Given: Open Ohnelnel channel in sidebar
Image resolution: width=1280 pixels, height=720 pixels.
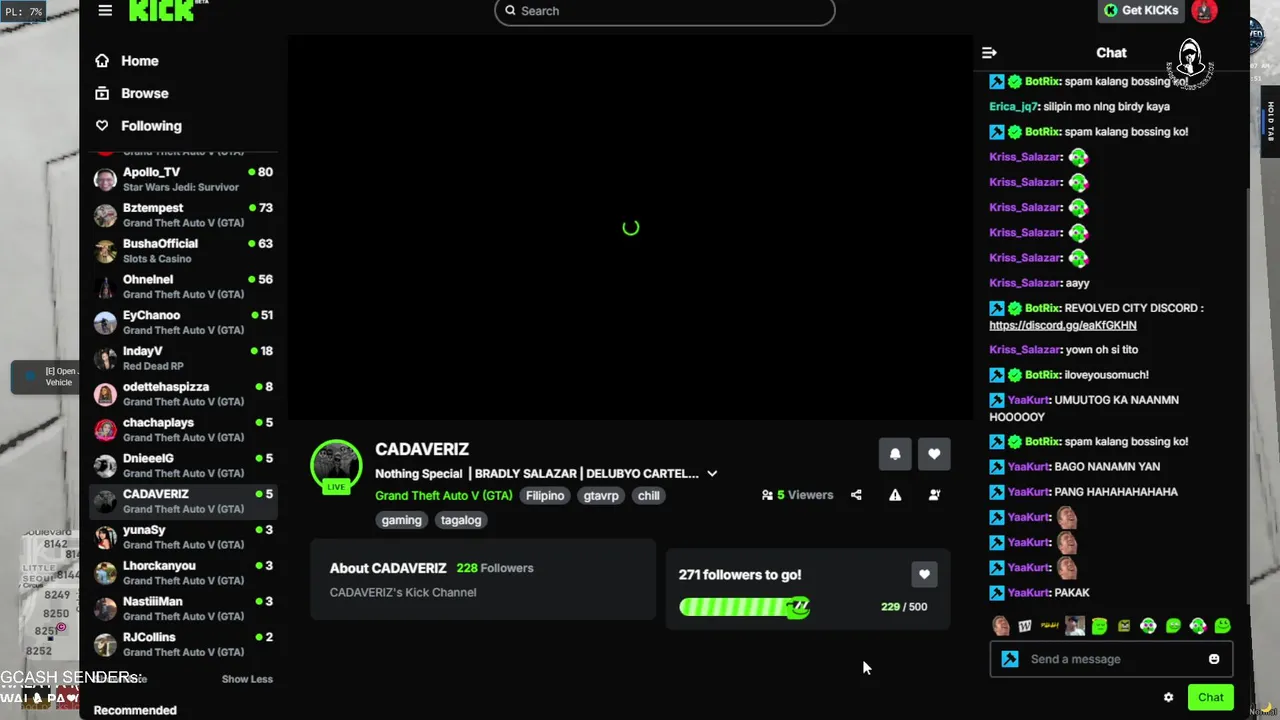Looking at the screenshot, I should (x=183, y=287).
